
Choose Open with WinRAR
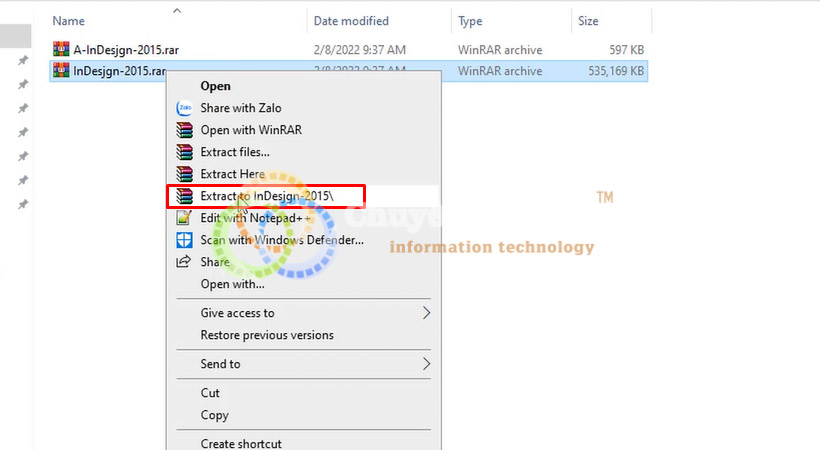click(251, 130)
